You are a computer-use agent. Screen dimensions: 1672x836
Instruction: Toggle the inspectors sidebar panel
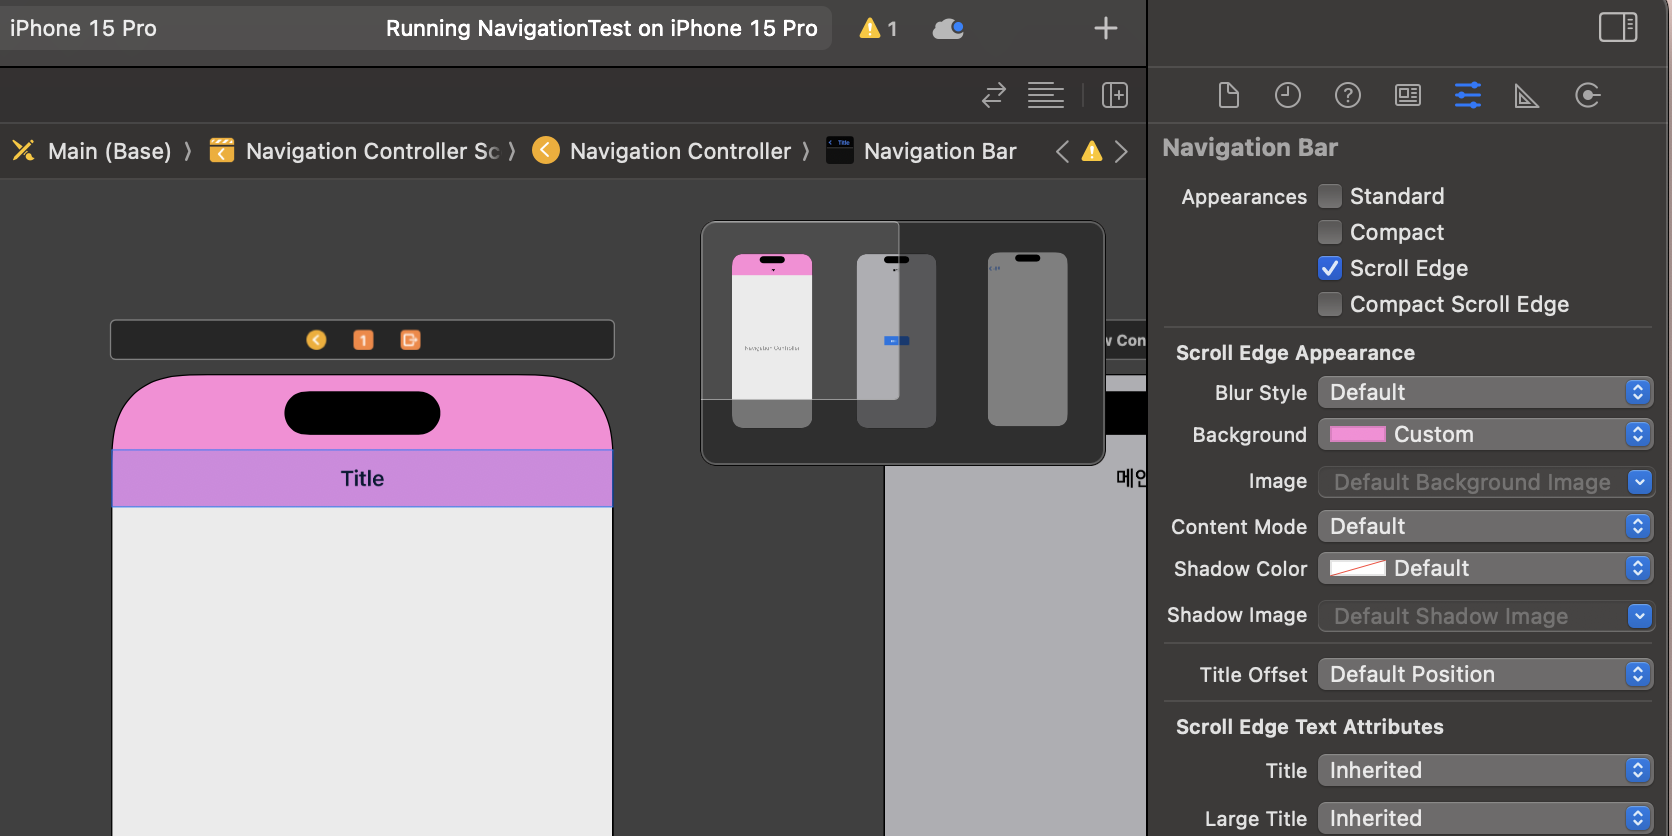click(1618, 27)
